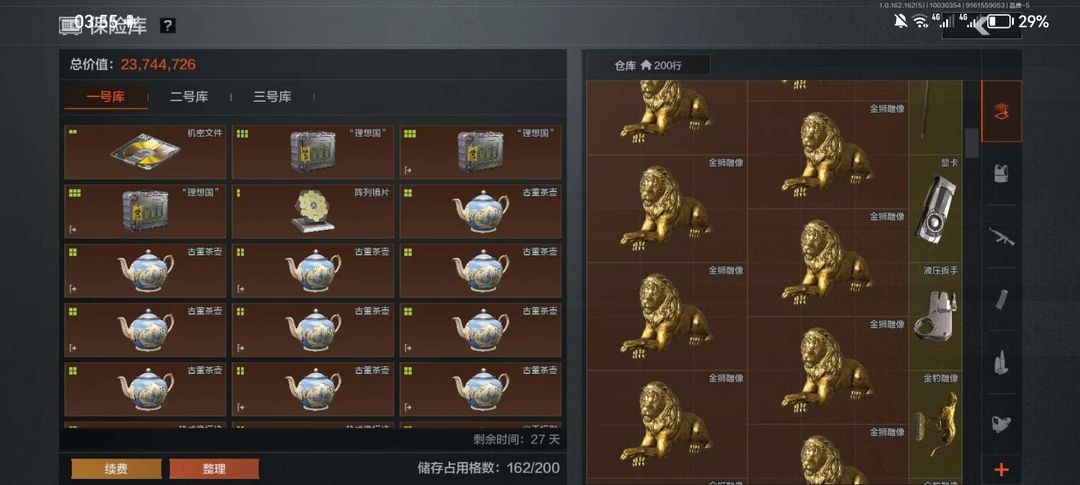Open the vault help question mark

[x=167, y=26]
